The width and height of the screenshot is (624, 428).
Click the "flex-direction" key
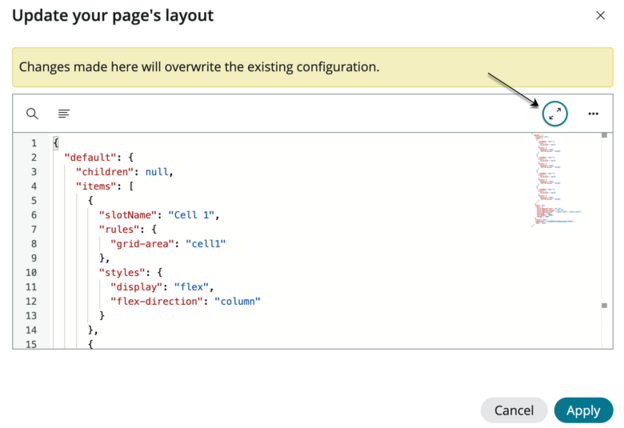(x=156, y=301)
